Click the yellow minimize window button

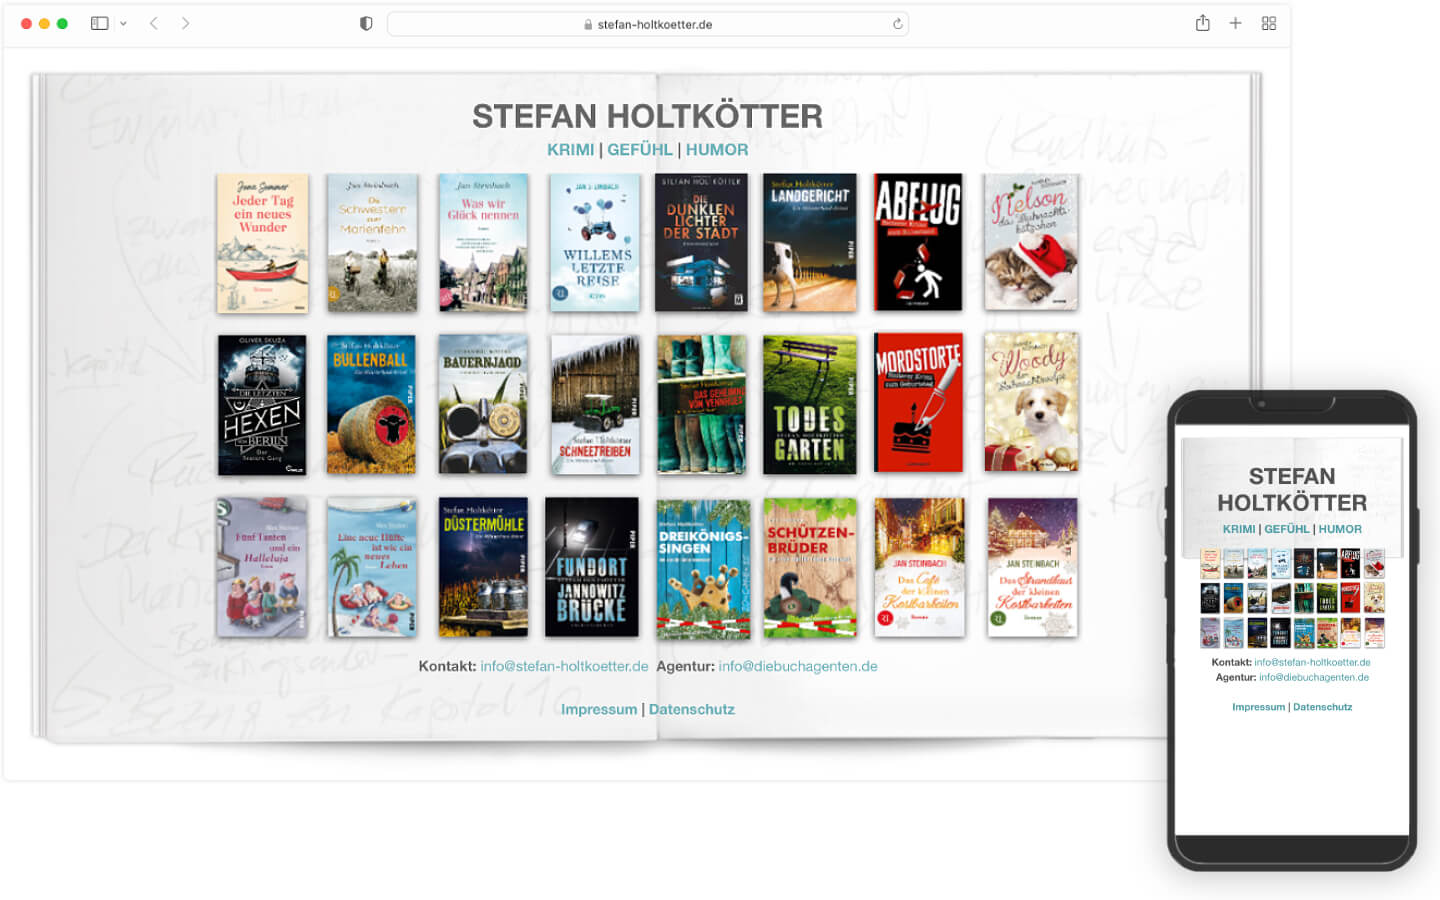pos(44,23)
